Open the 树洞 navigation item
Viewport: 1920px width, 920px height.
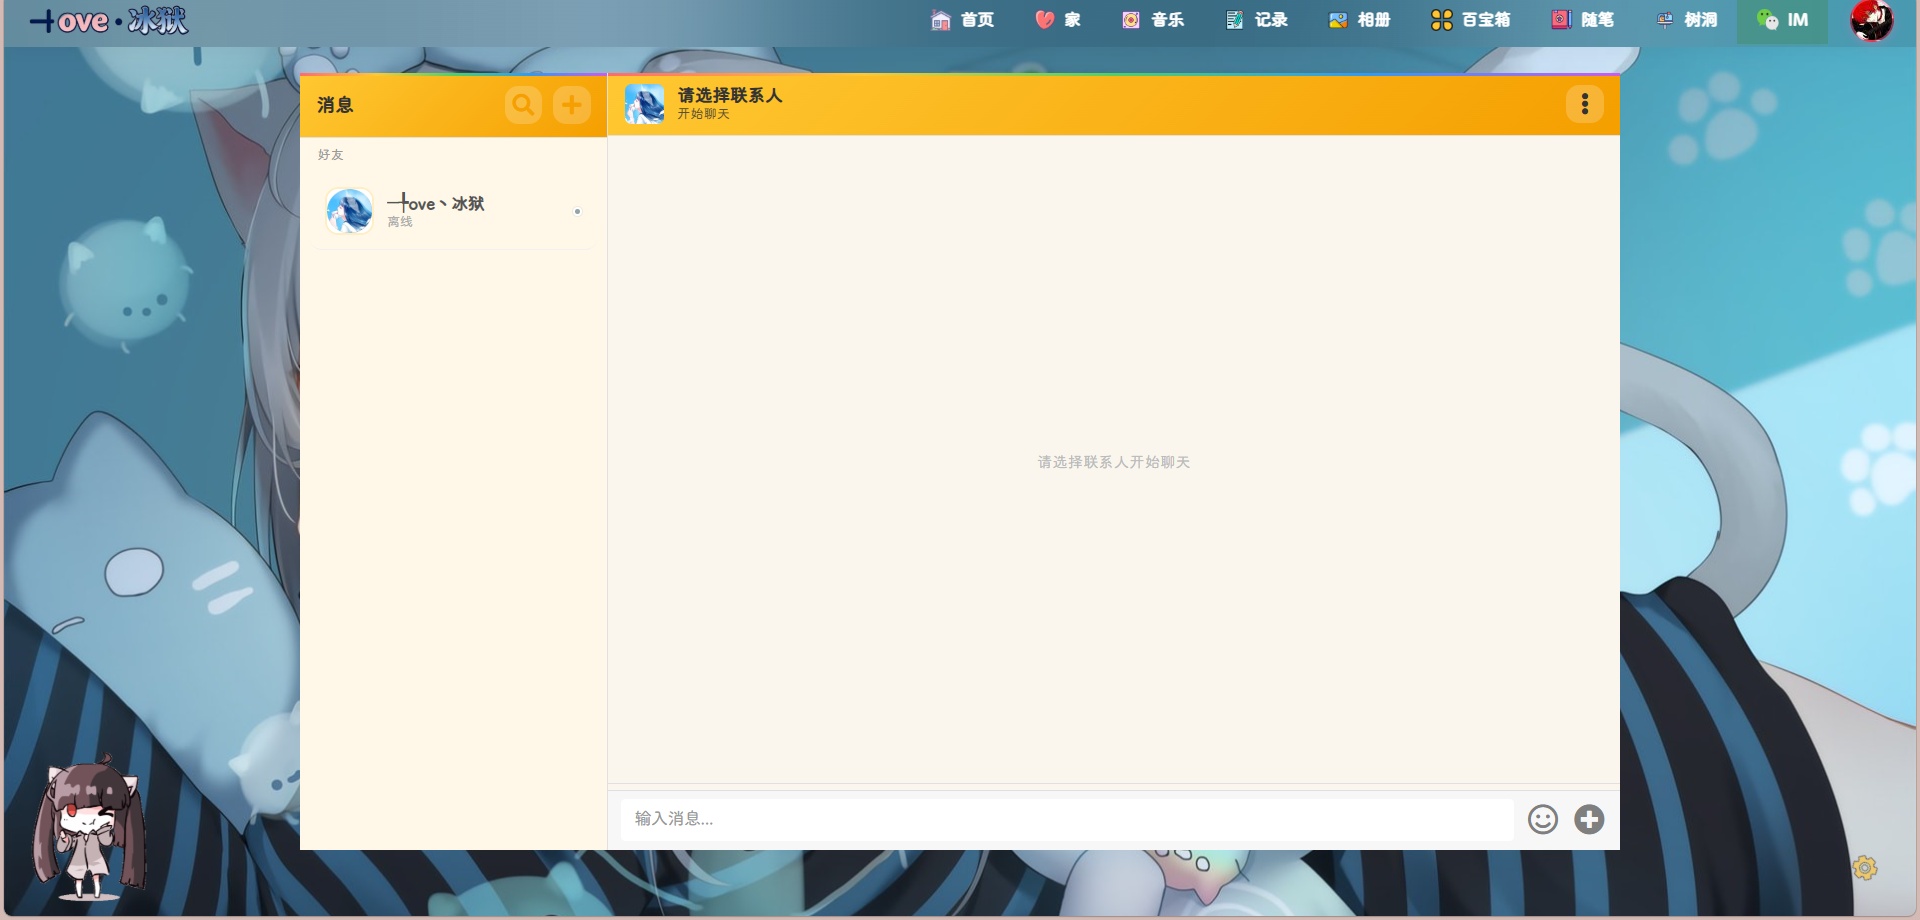click(1687, 20)
